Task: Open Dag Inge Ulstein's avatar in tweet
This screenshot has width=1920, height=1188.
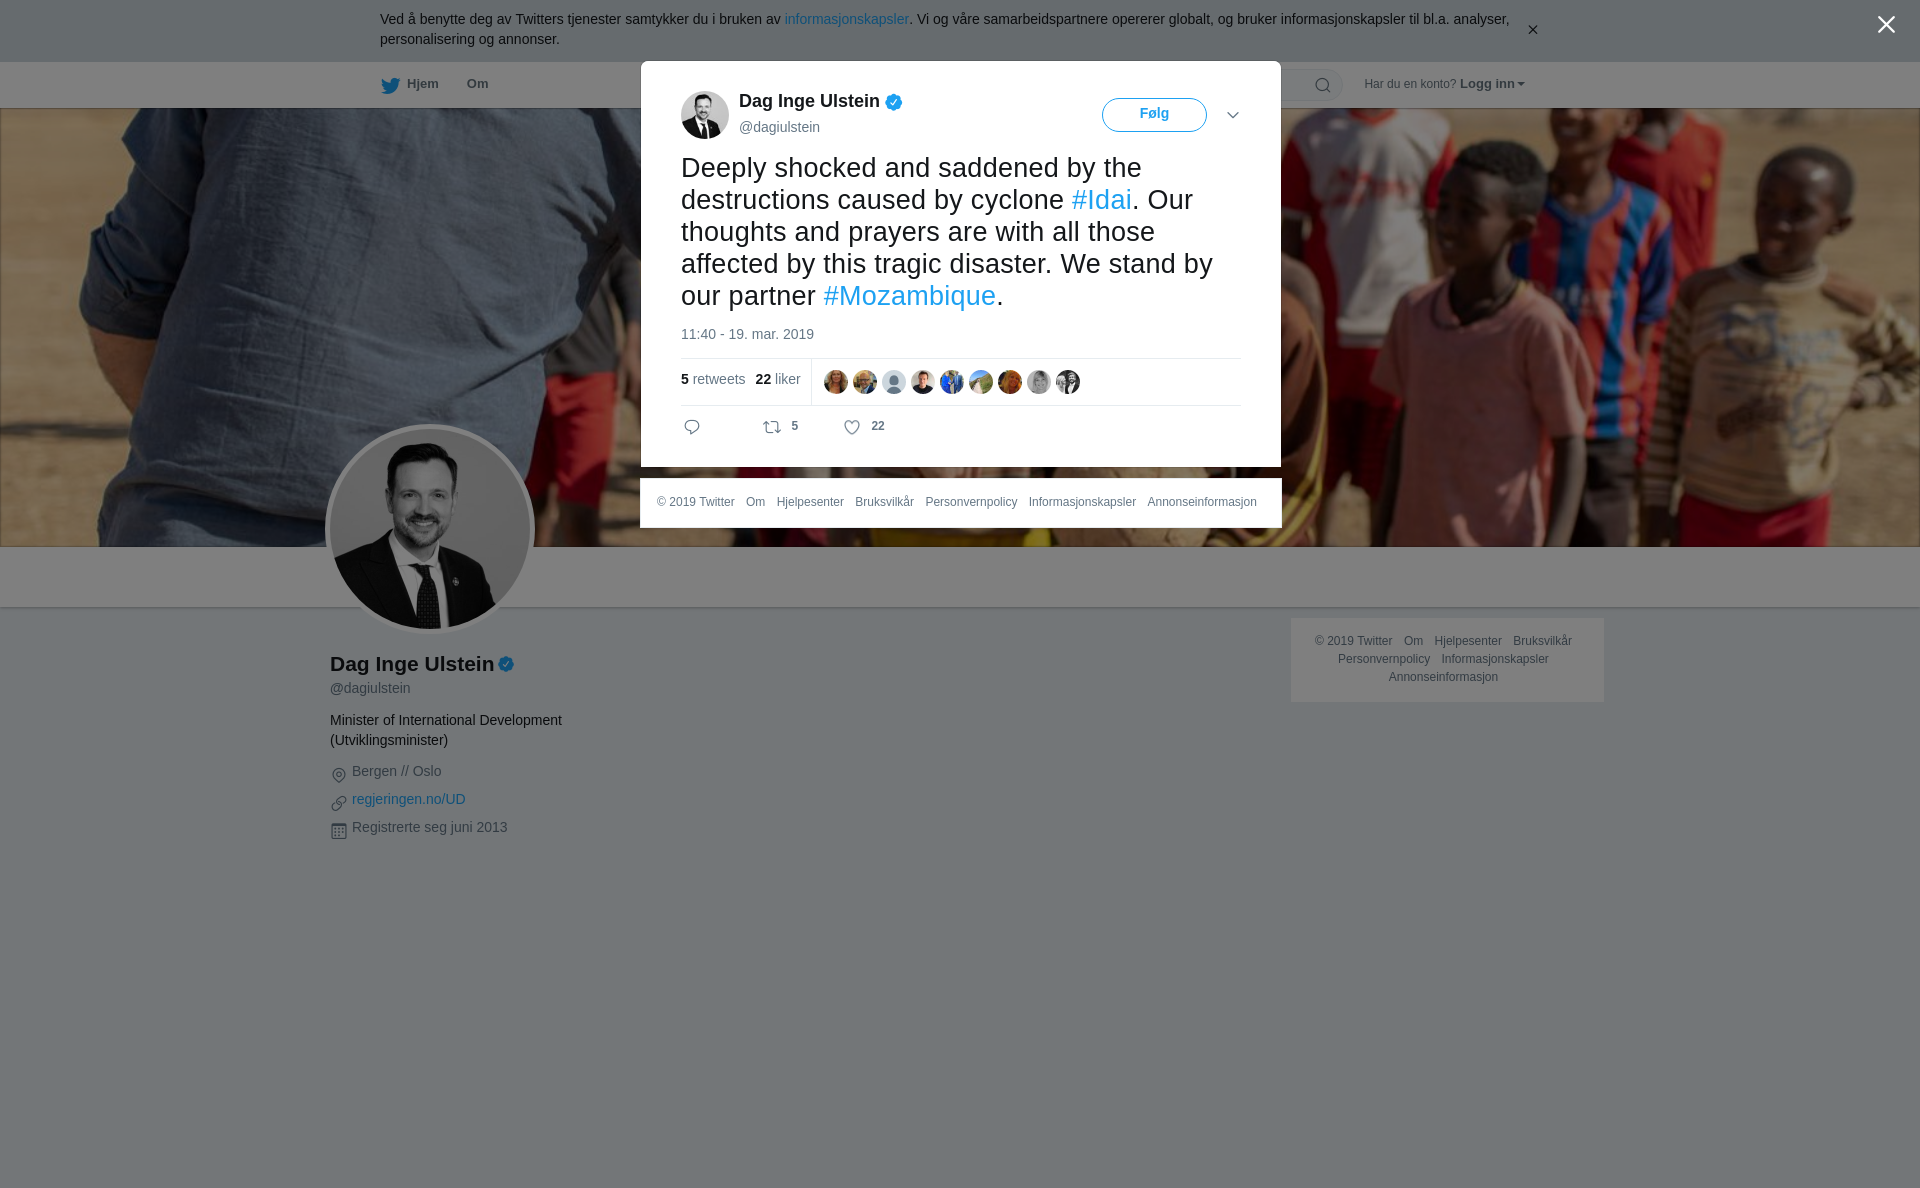Action: [x=705, y=115]
